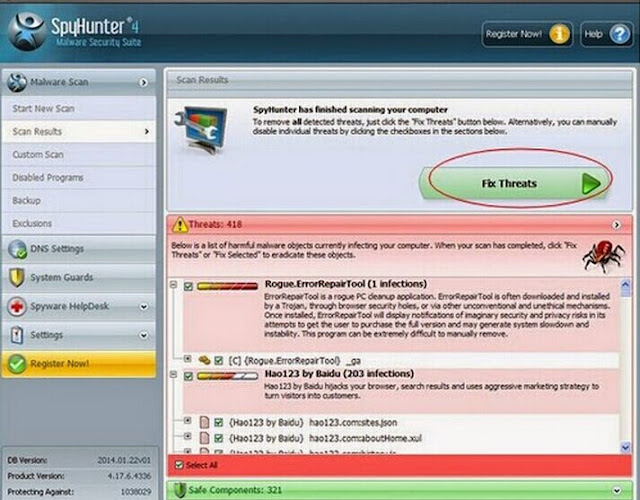Click the Fix Threats button
Screen dimensions: 640x500
pyautogui.click(x=514, y=184)
